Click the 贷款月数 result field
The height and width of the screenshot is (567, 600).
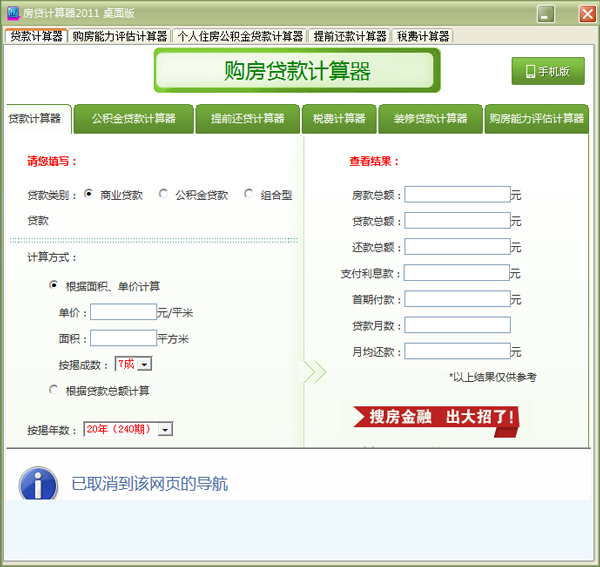(x=457, y=325)
